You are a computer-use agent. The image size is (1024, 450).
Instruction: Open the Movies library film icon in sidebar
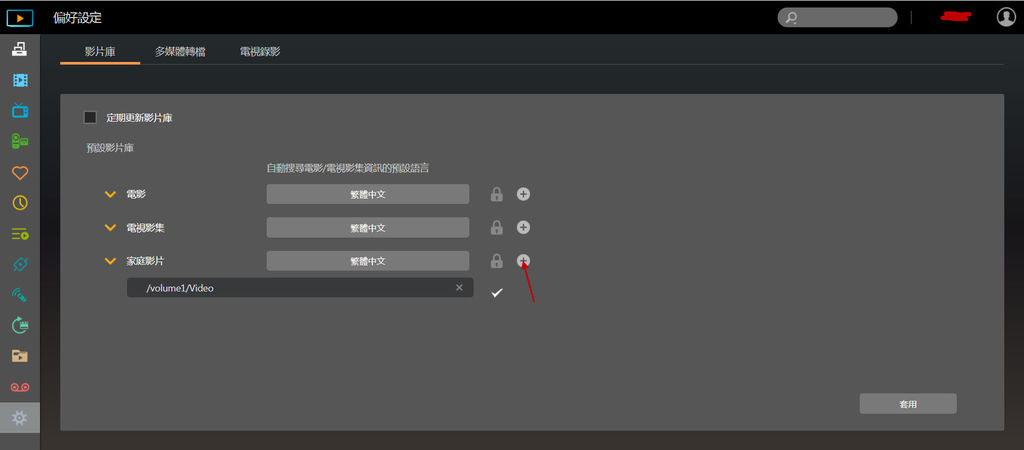click(x=20, y=80)
